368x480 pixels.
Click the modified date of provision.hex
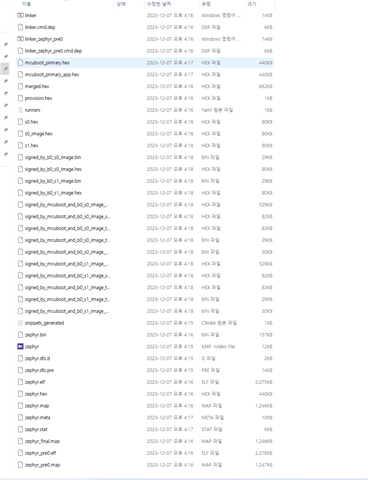coord(170,98)
